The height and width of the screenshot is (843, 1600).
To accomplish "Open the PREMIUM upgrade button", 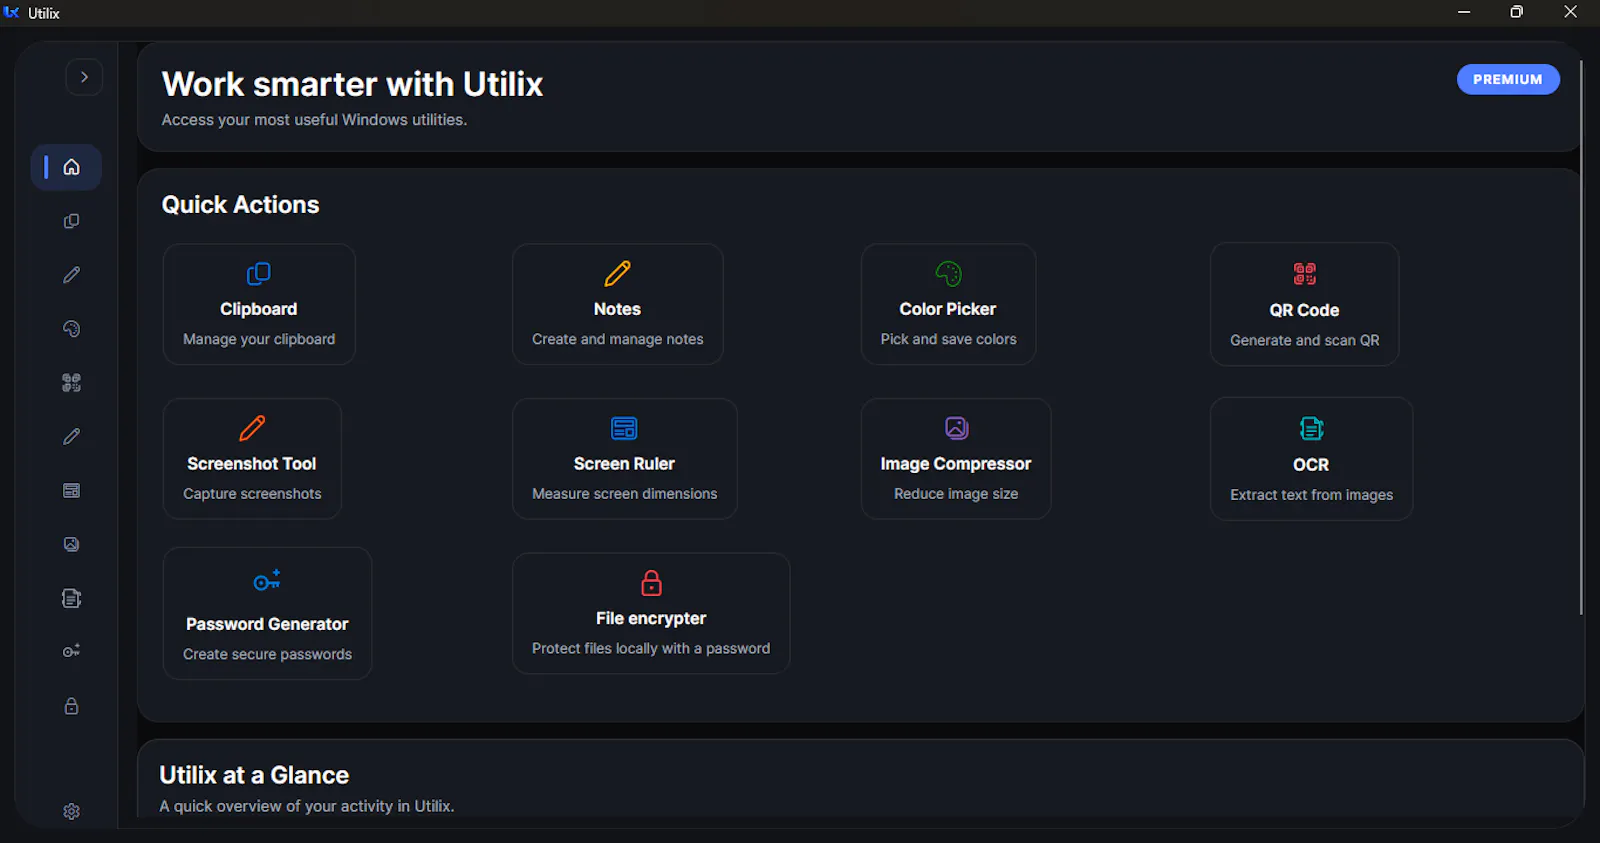I will (1508, 79).
